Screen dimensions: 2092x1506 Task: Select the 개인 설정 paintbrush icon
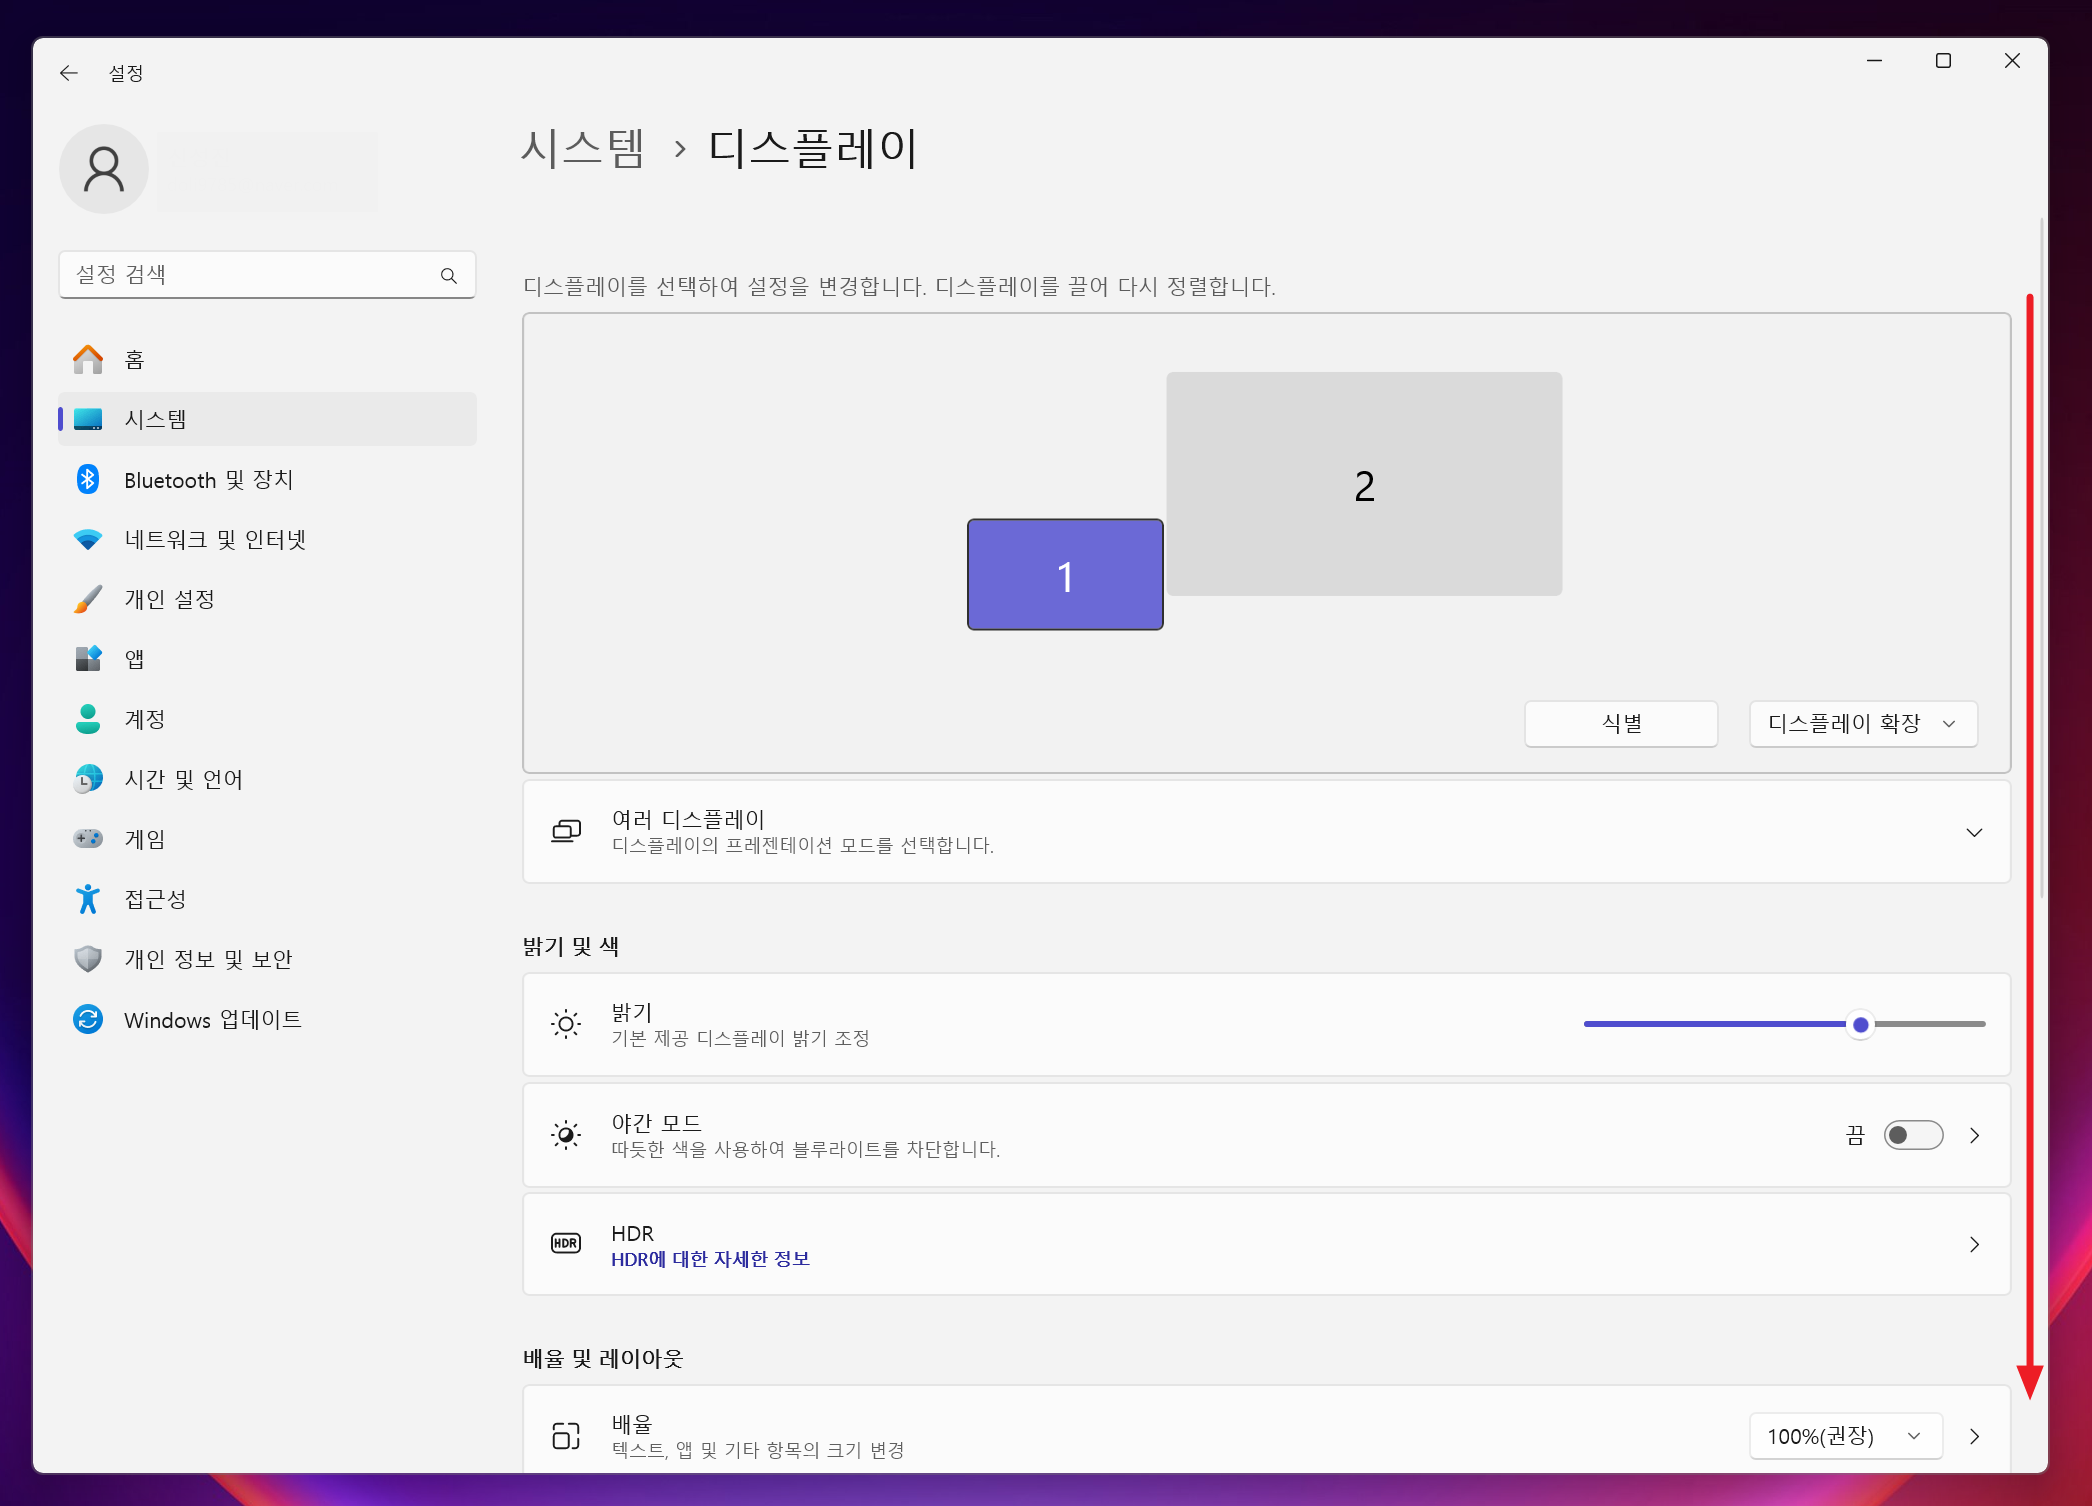[x=88, y=600]
